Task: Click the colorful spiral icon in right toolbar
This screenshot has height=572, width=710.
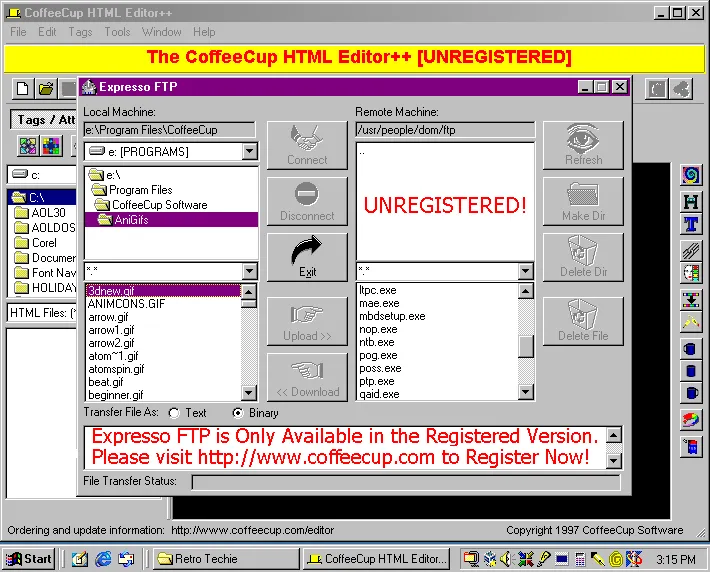Action: (691, 175)
